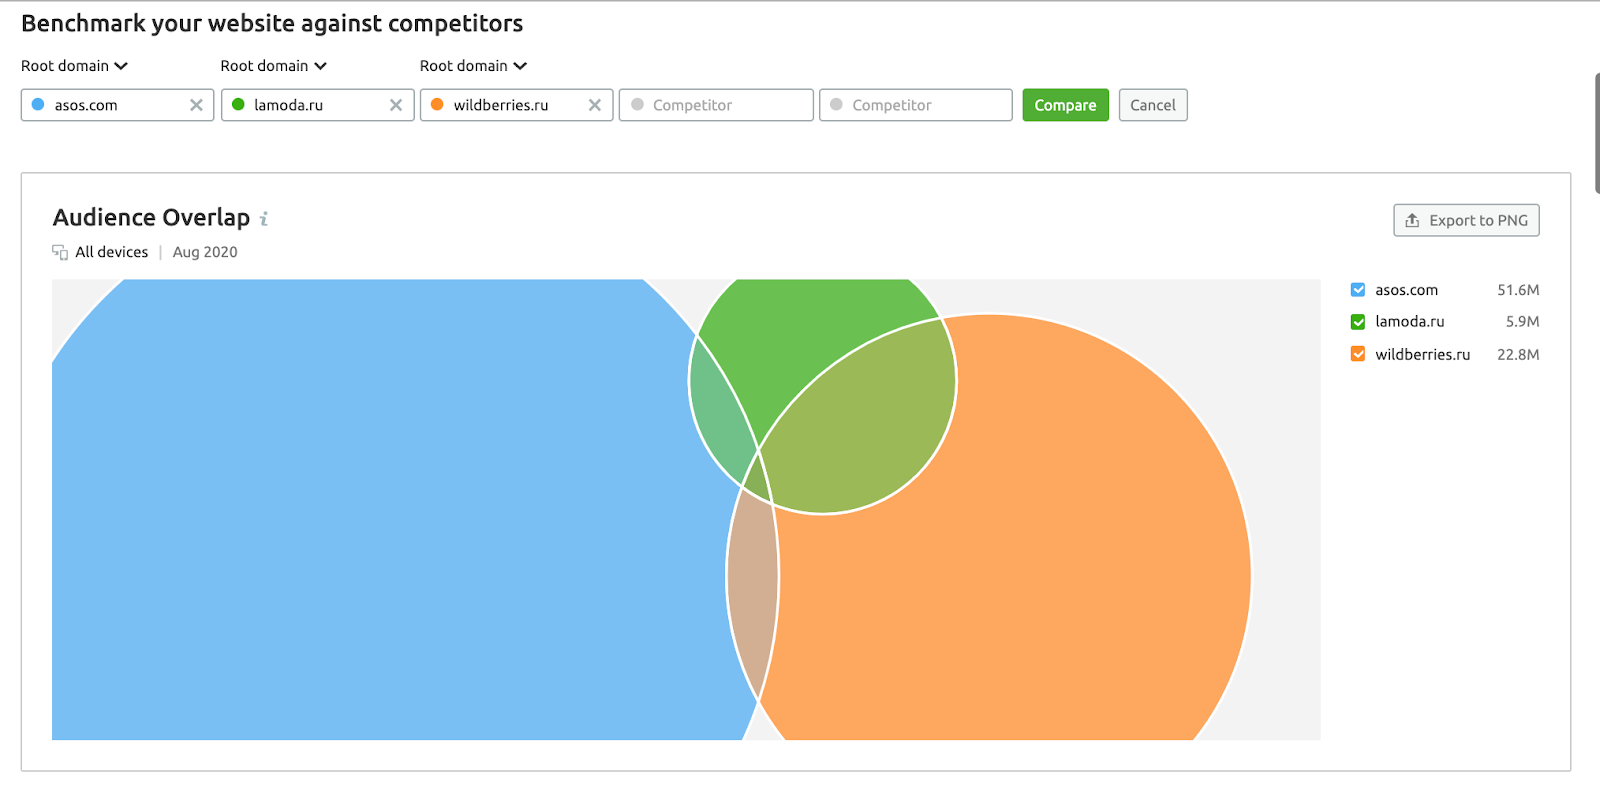Cancel the competitor comparison
Viewport: 1600px width, 786px height.
[x=1153, y=105]
